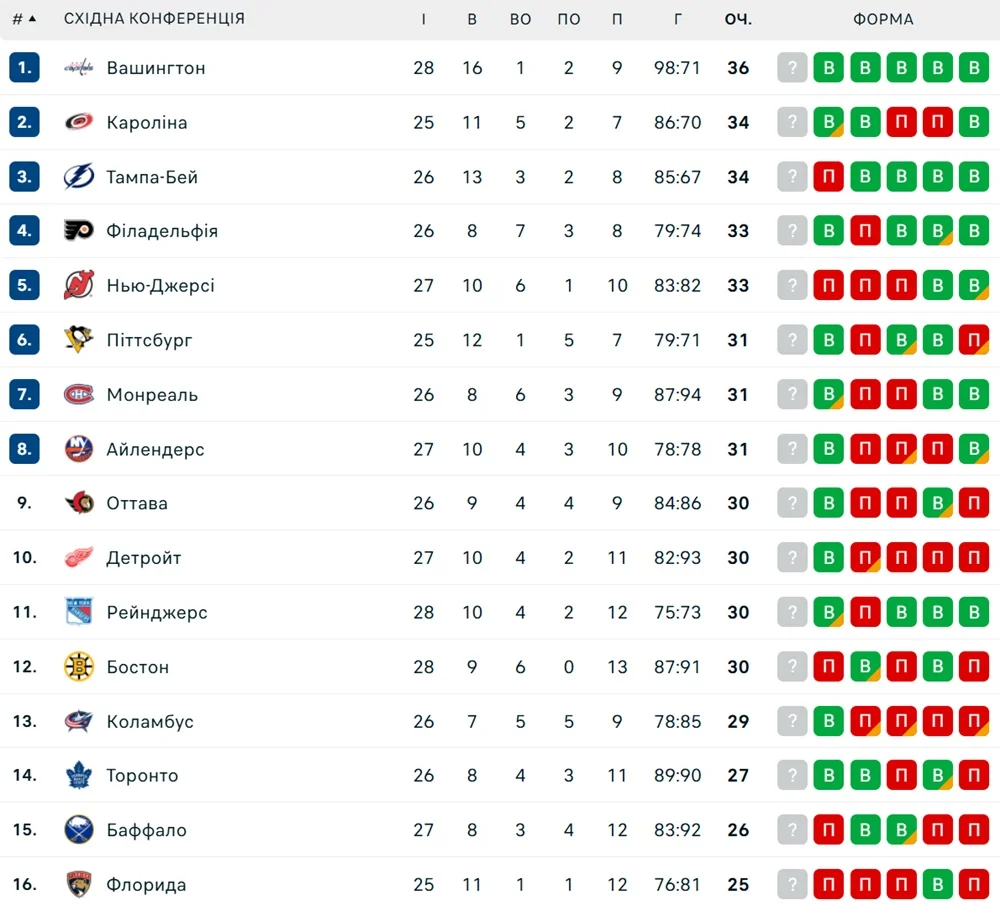Click Florida's green В win badge
Image resolution: width=1000 pixels, height=905 pixels.
coord(937,884)
